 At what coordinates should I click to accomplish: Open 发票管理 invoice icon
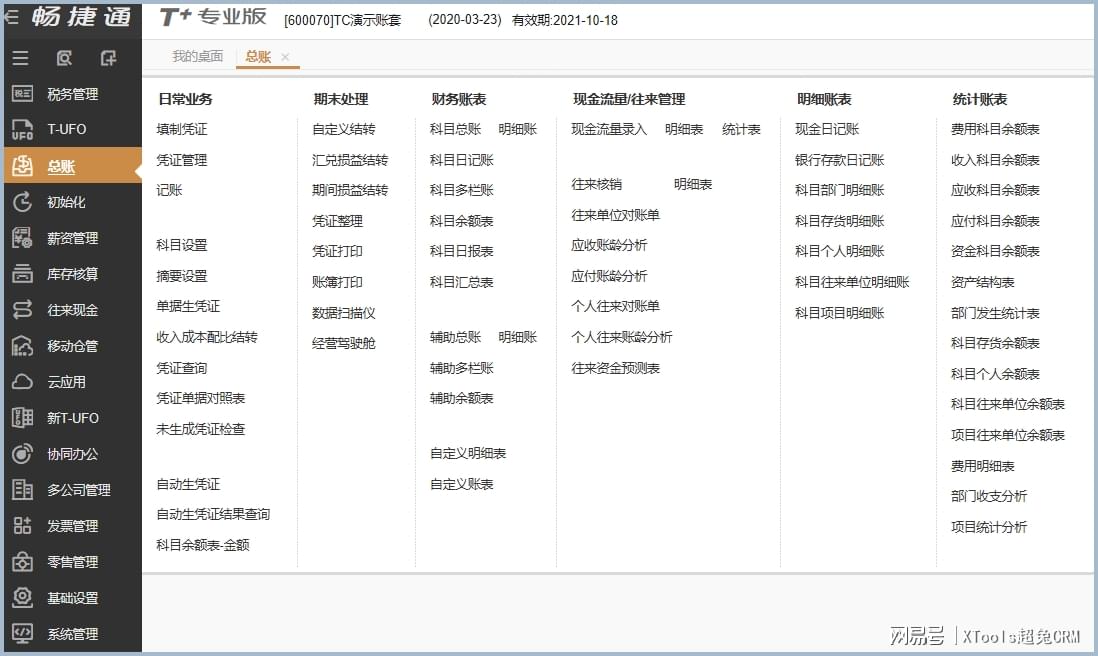coord(22,526)
